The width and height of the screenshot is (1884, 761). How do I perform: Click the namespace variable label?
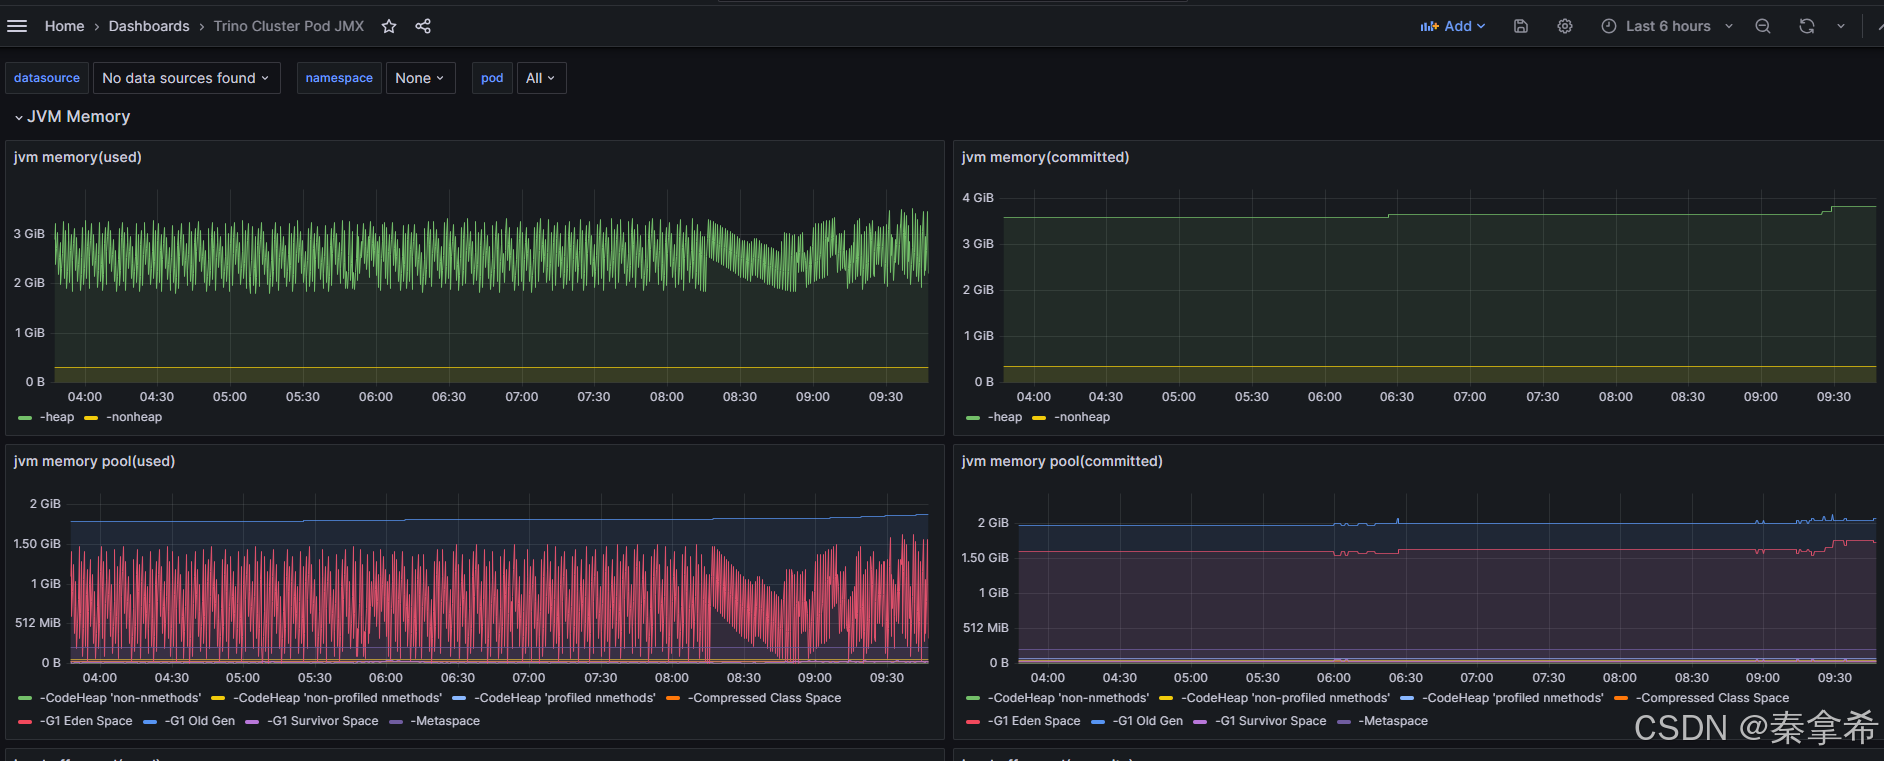tap(339, 78)
